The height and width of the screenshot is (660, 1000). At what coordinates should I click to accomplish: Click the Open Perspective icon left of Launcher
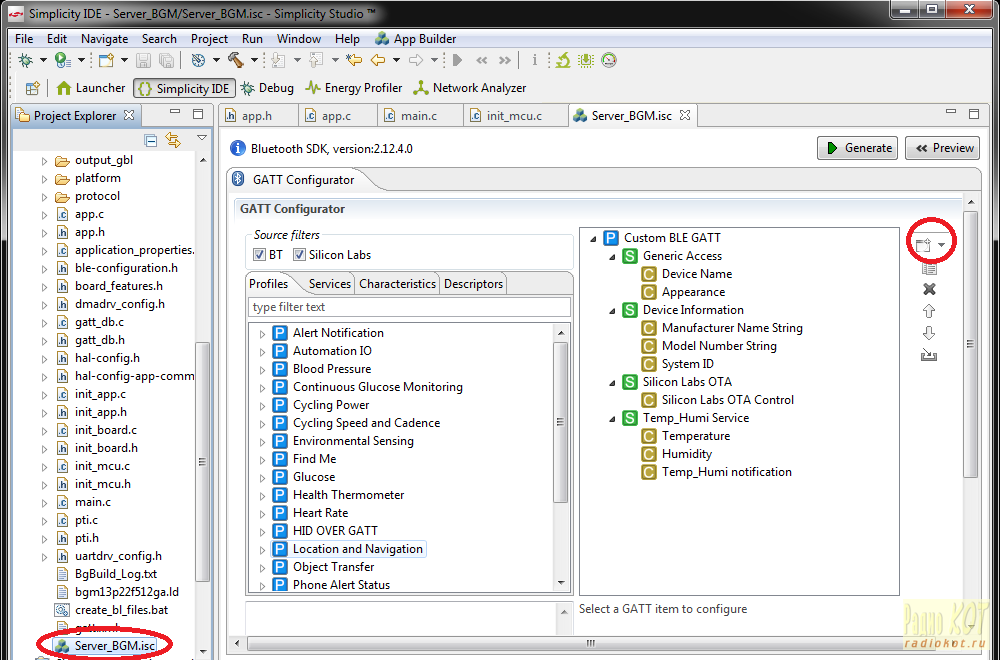[33, 88]
